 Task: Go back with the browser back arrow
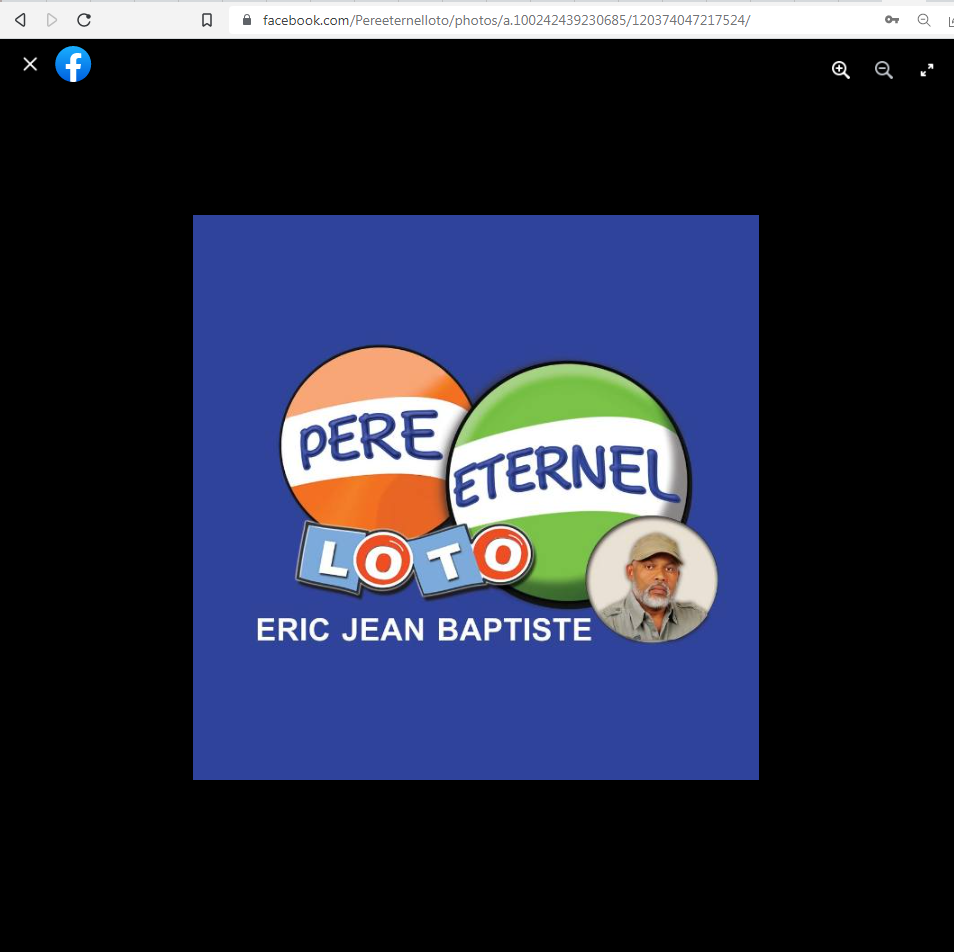(x=20, y=20)
